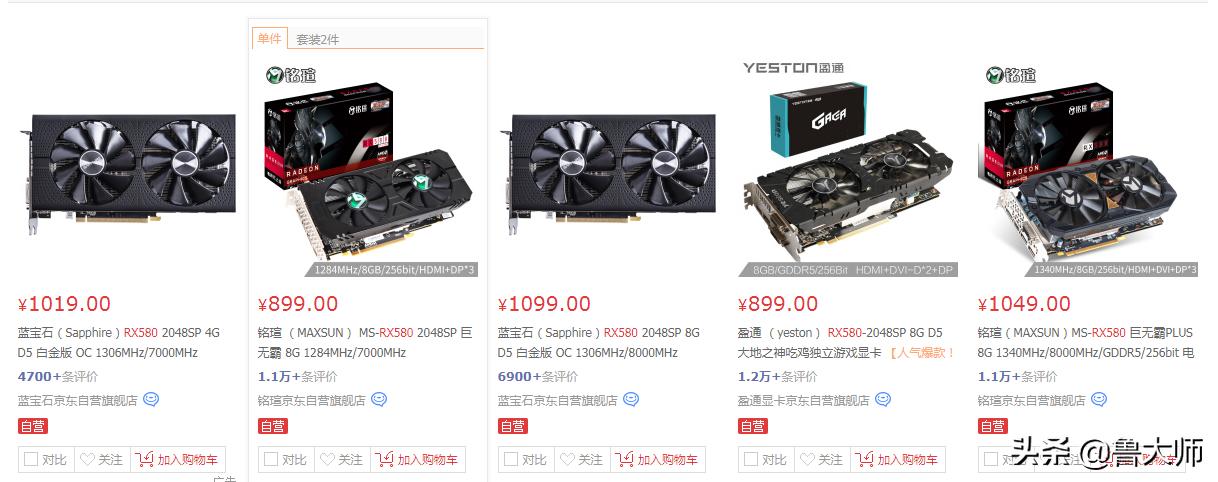
Task: Add ¥1099 Sapphire RX580 8G to cart
Action: (659, 459)
